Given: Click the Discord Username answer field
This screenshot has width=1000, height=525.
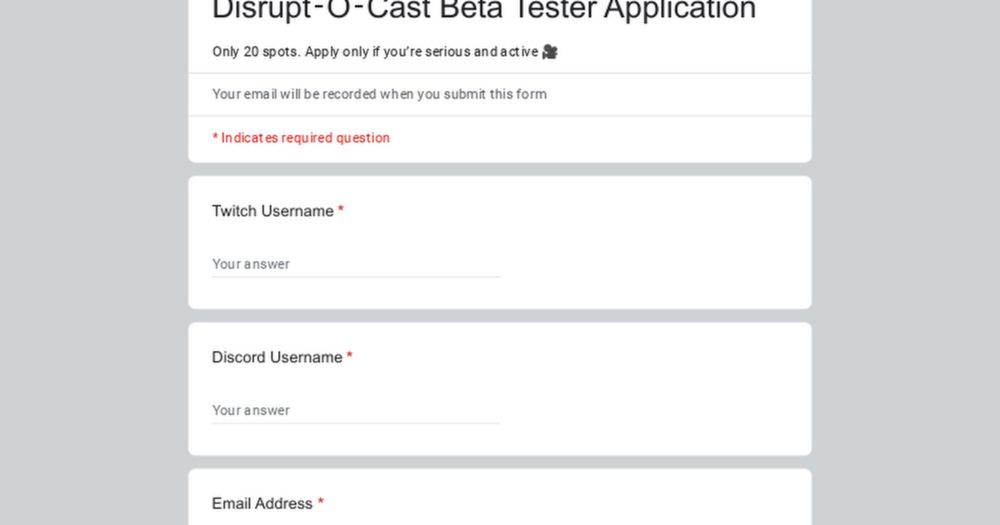Looking at the screenshot, I should (356, 410).
